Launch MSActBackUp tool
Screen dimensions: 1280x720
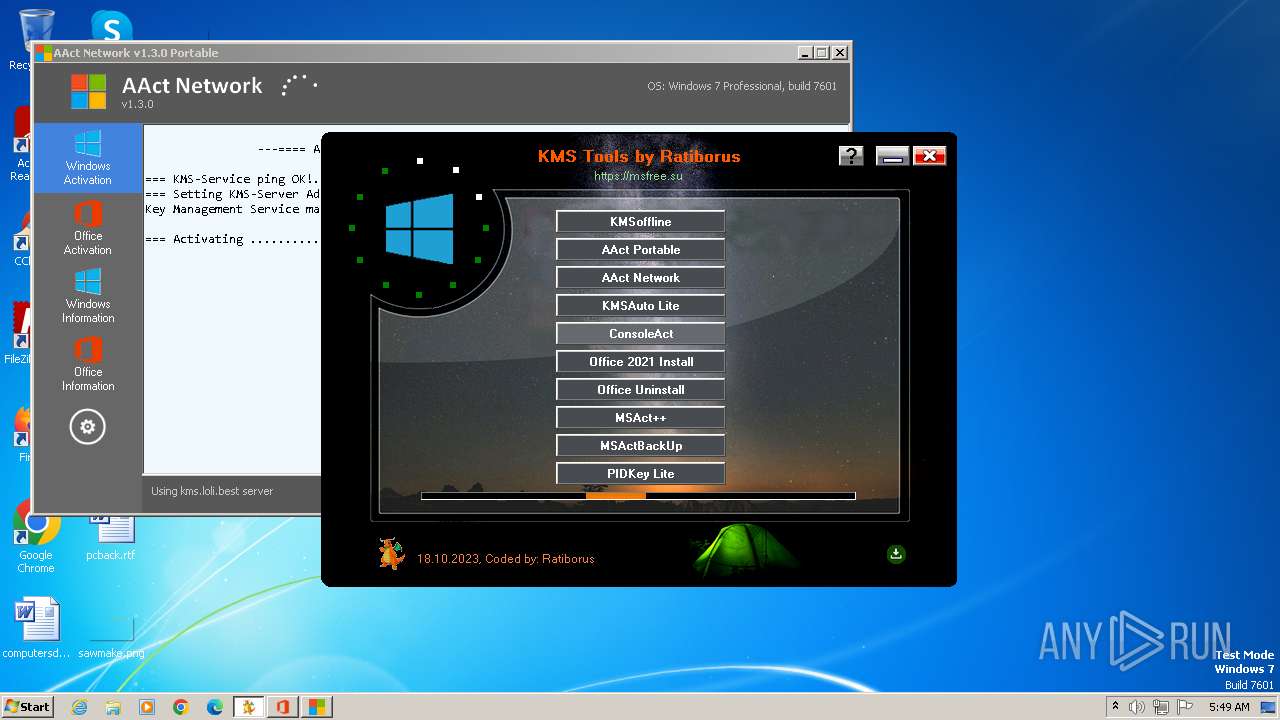[x=640, y=446]
